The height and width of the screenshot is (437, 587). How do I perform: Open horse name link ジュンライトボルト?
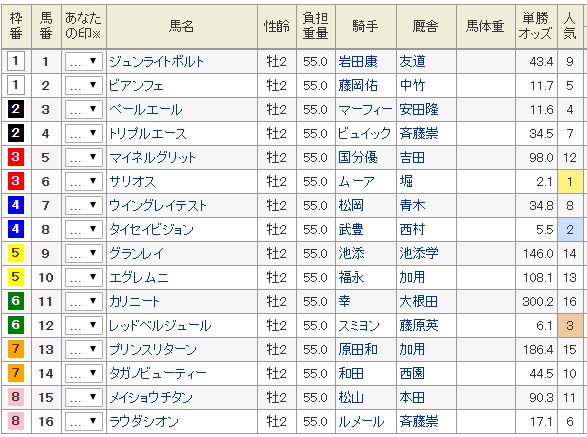[x=156, y=61]
